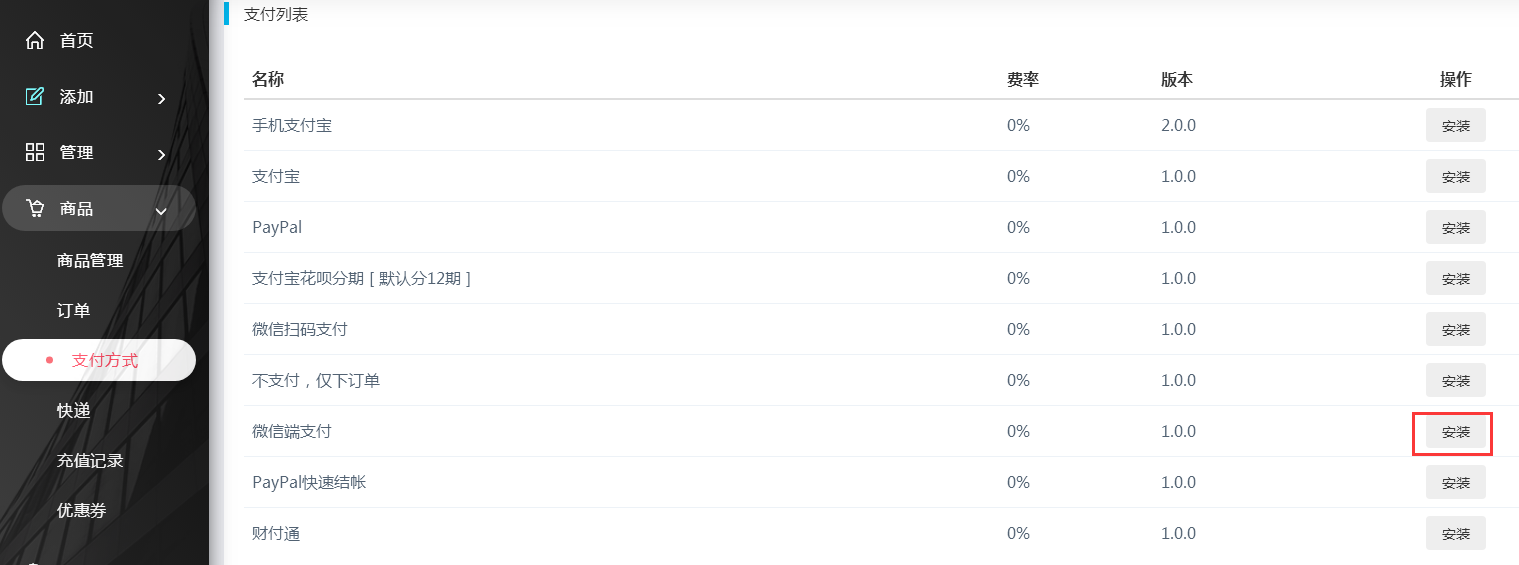Image resolution: width=1519 pixels, height=565 pixels.
Task: Expand the 管理 submenu arrow
Action: pyautogui.click(x=162, y=154)
